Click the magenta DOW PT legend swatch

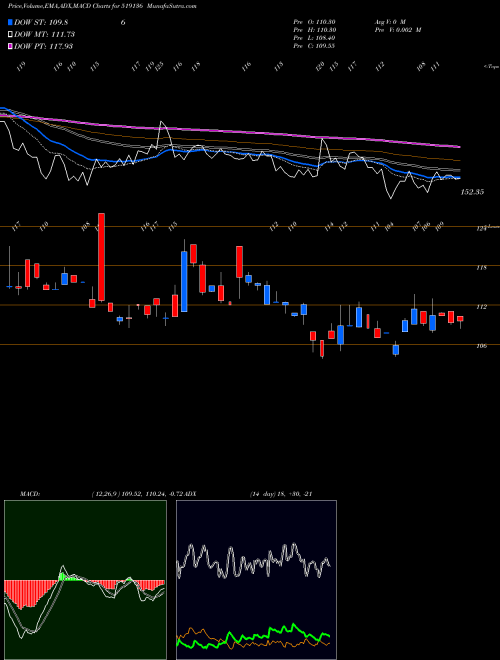pyautogui.click(x=10, y=46)
